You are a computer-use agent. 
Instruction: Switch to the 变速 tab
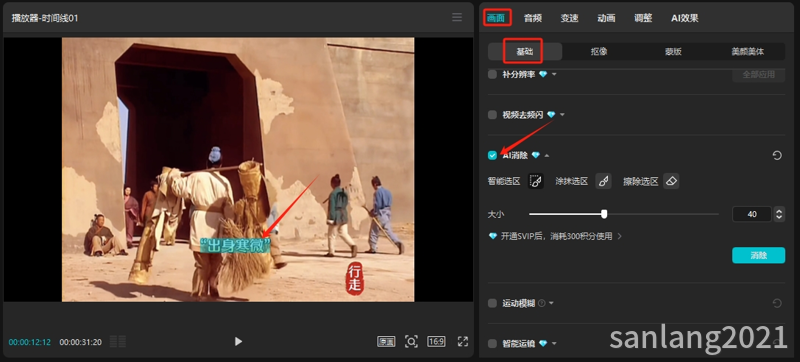[x=569, y=18]
